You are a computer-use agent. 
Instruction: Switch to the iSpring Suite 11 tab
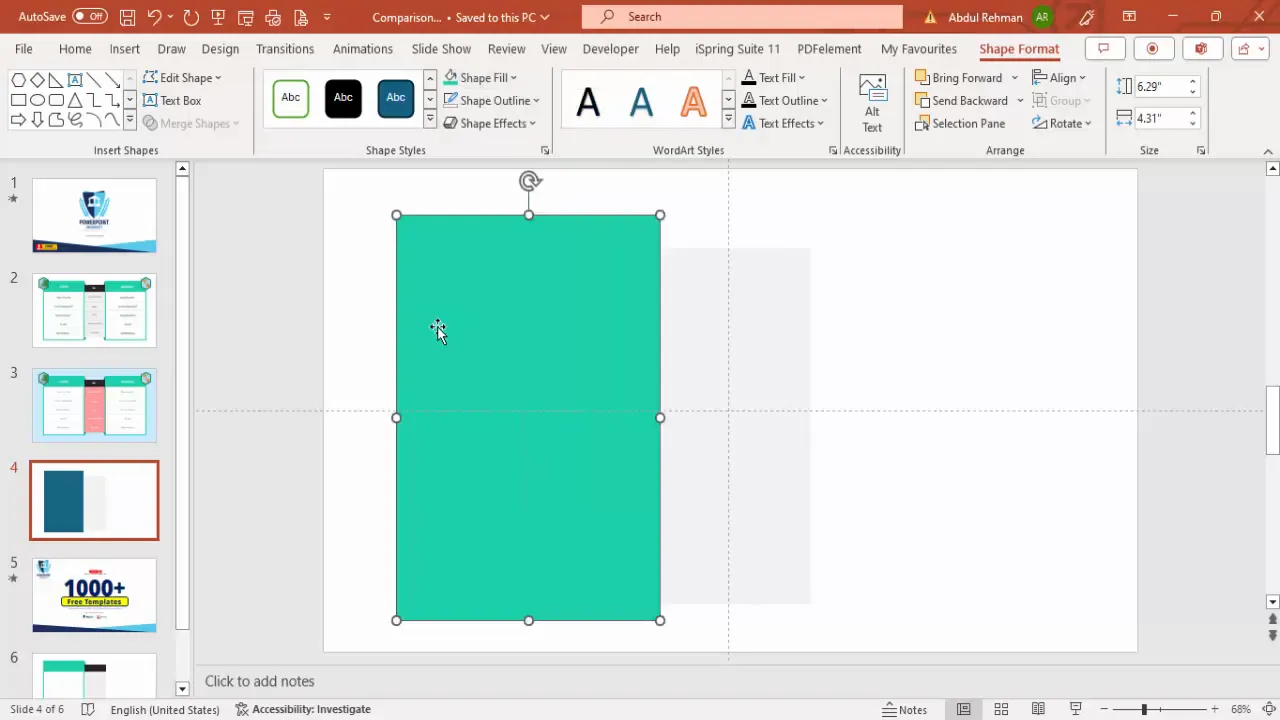point(738,48)
